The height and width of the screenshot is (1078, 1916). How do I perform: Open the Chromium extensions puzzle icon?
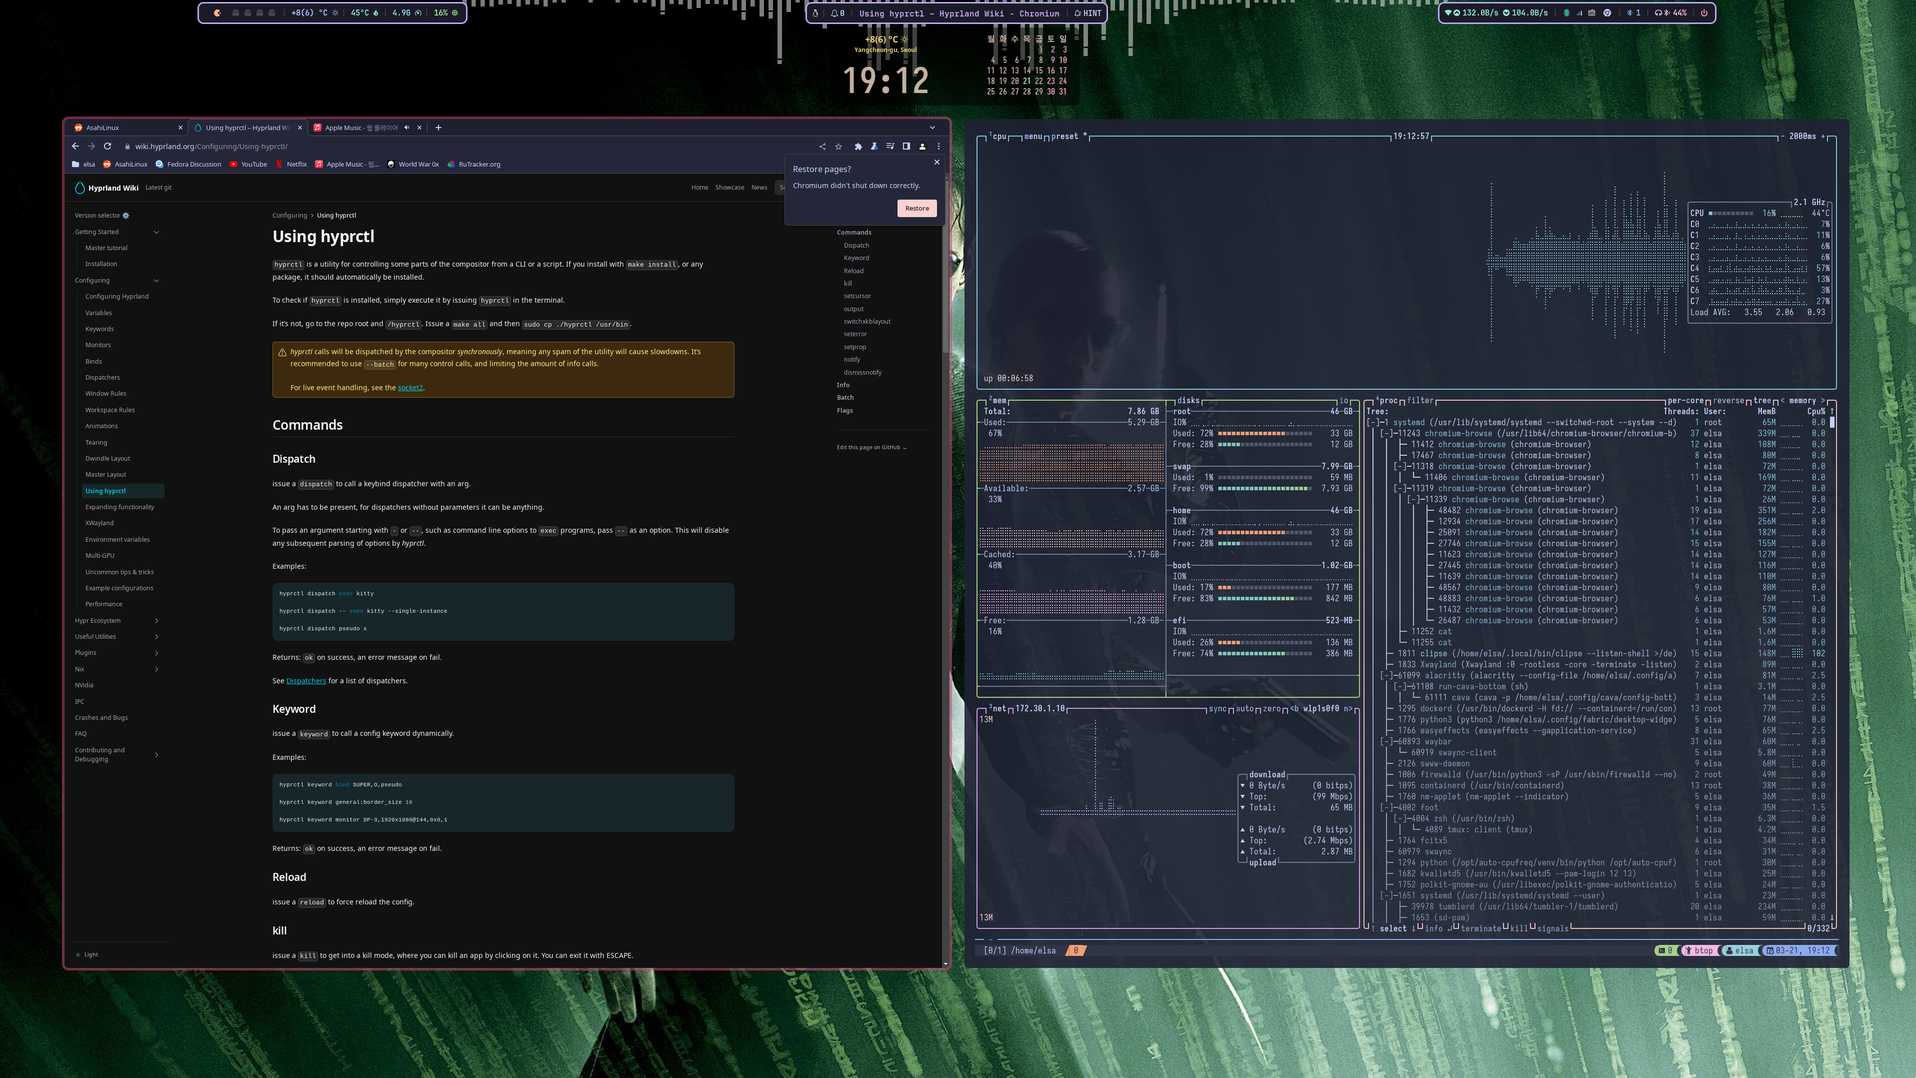858,146
